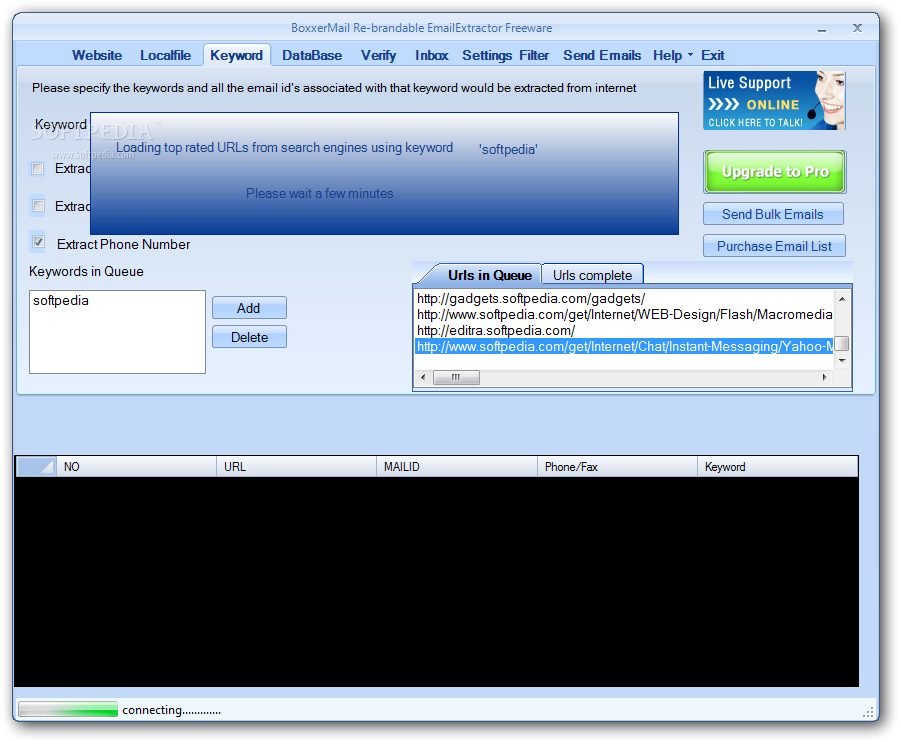The width and height of the screenshot is (900, 742).
Task: Select the editra.softpedia.com URL row
Action: pyautogui.click(x=624, y=331)
